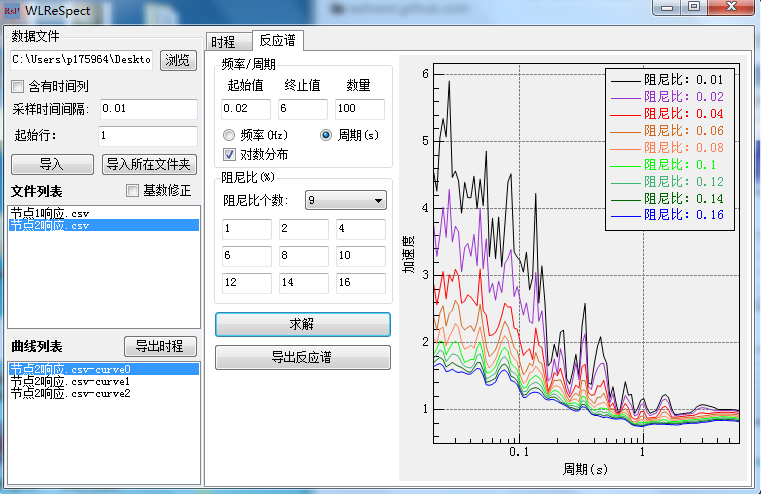Click the damping ratio field containing 12
The height and width of the screenshot is (494, 761).
[247, 283]
